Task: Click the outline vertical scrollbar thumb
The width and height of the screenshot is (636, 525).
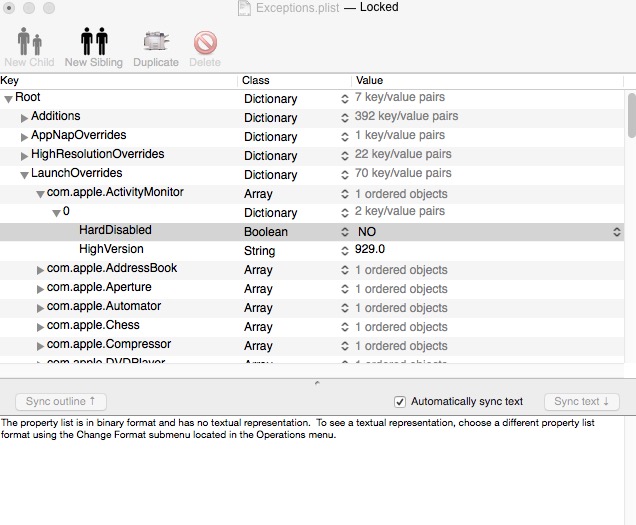Action: pos(631,116)
